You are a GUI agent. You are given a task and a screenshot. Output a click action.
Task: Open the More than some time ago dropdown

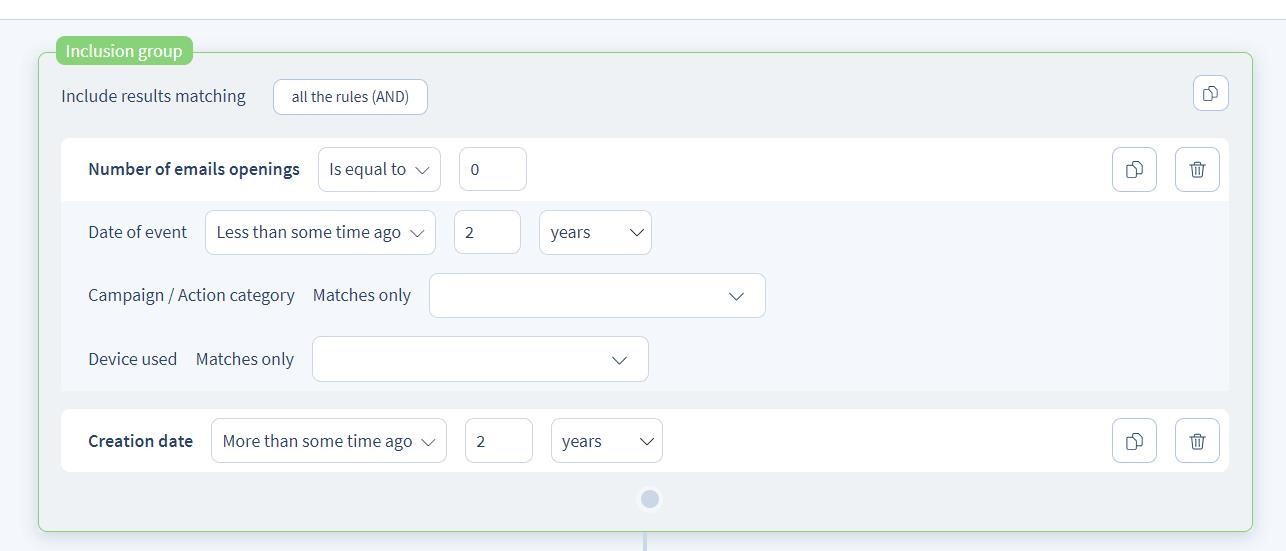(x=329, y=441)
